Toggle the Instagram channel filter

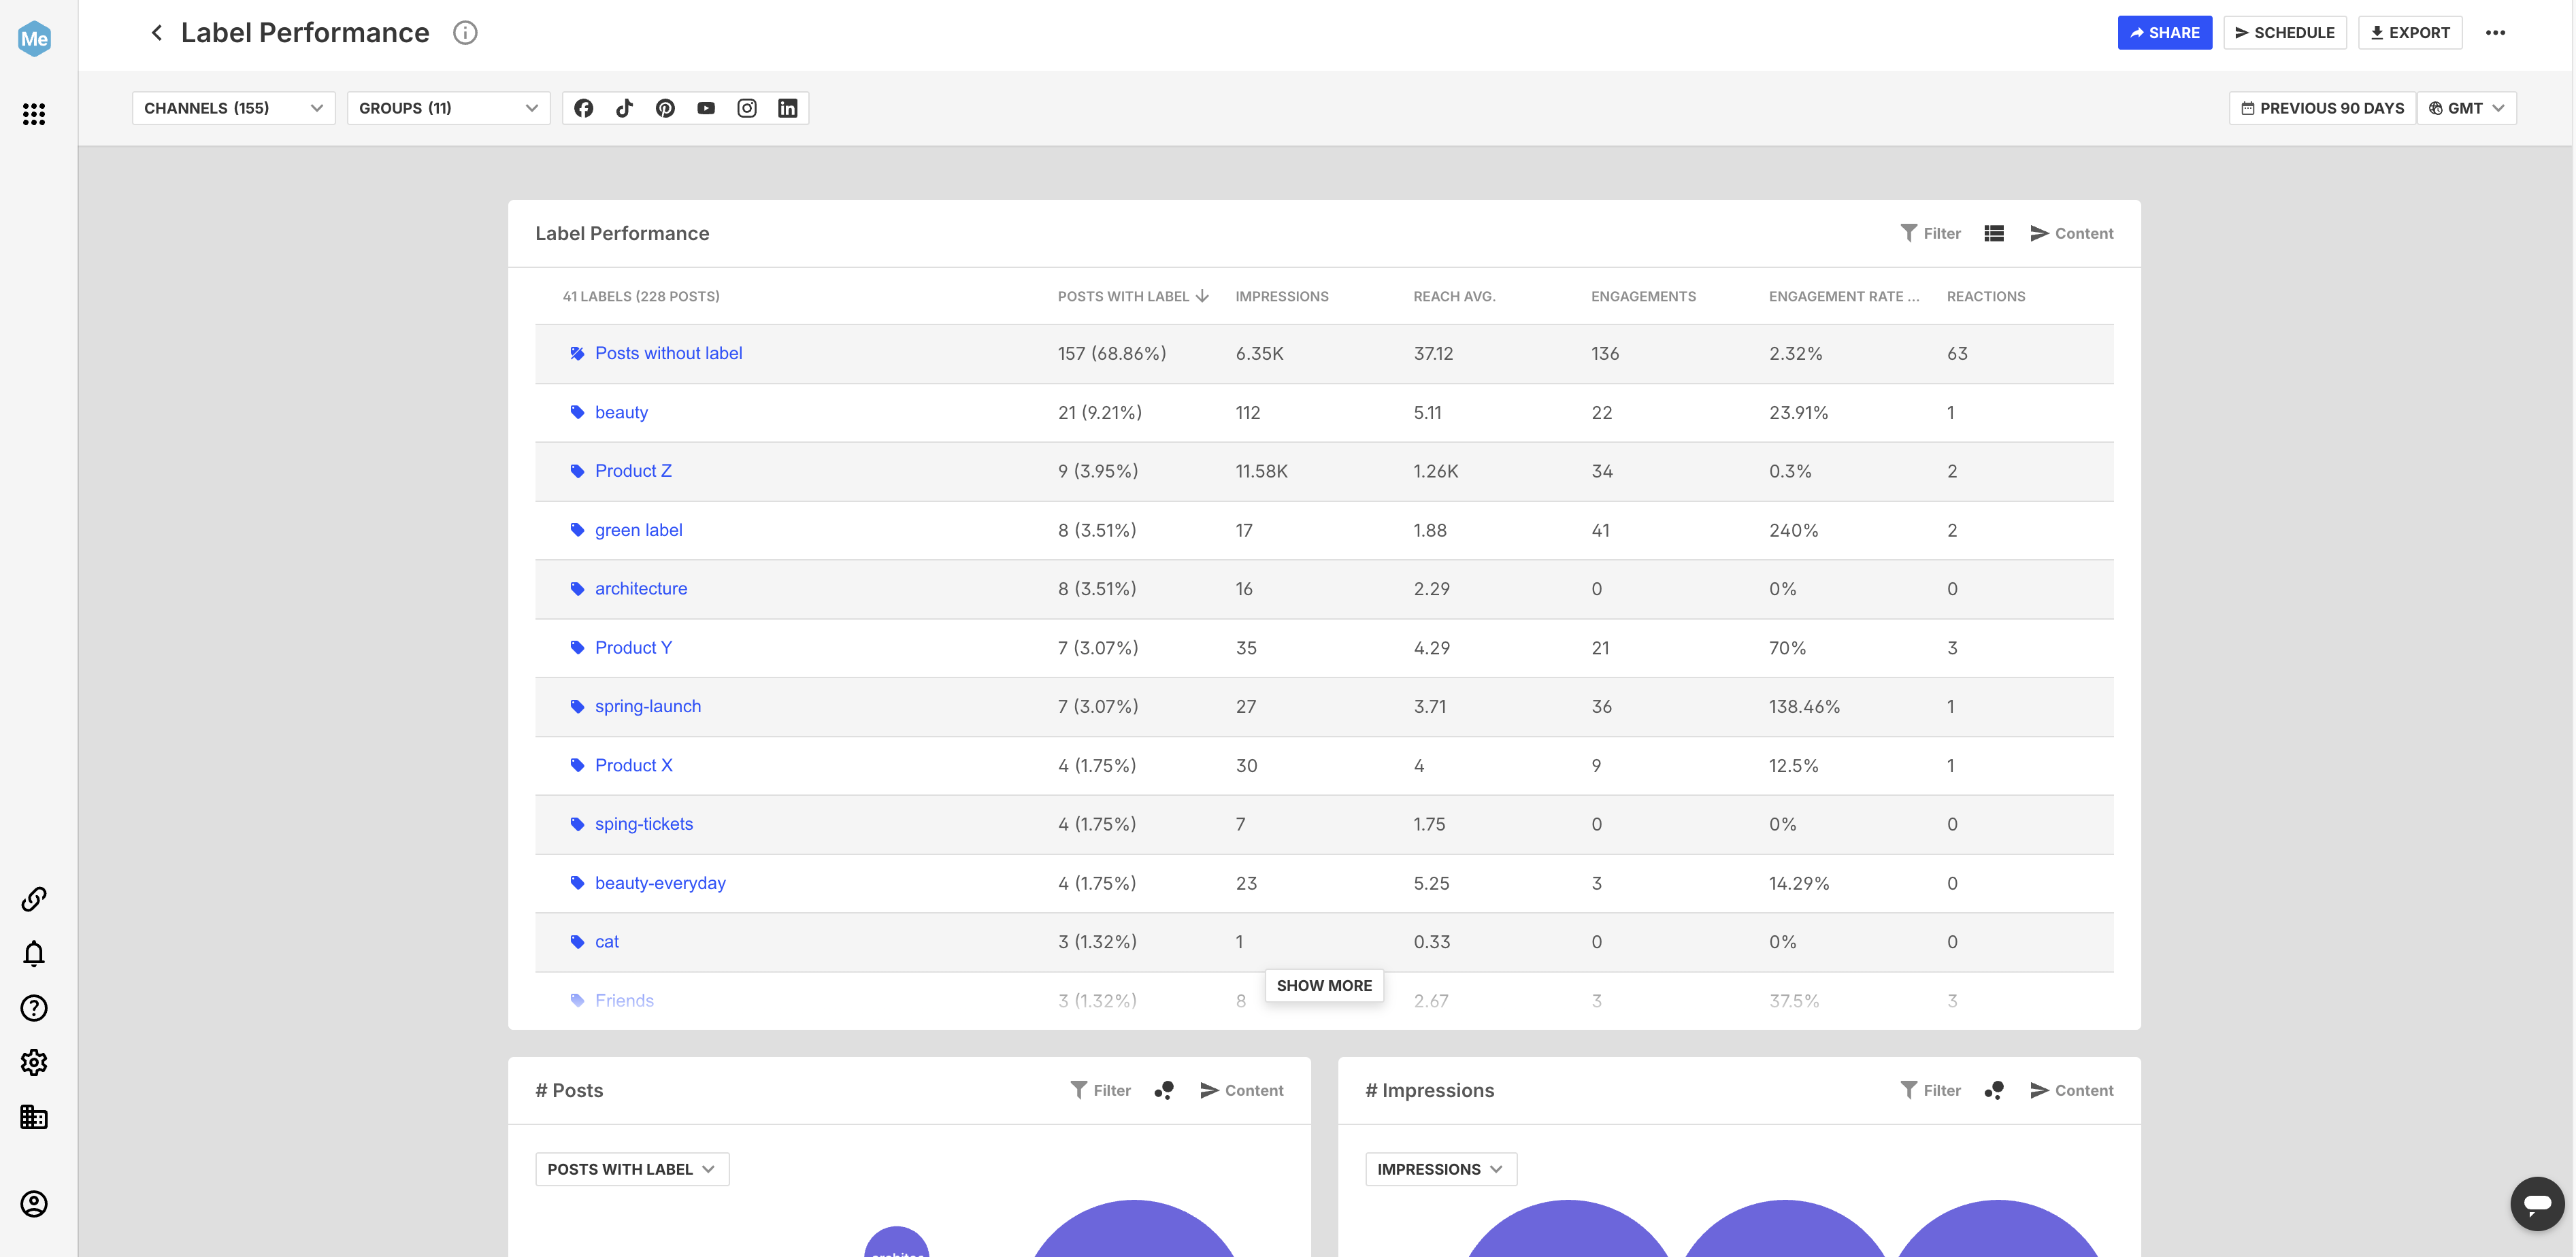pyautogui.click(x=747, y=108)
